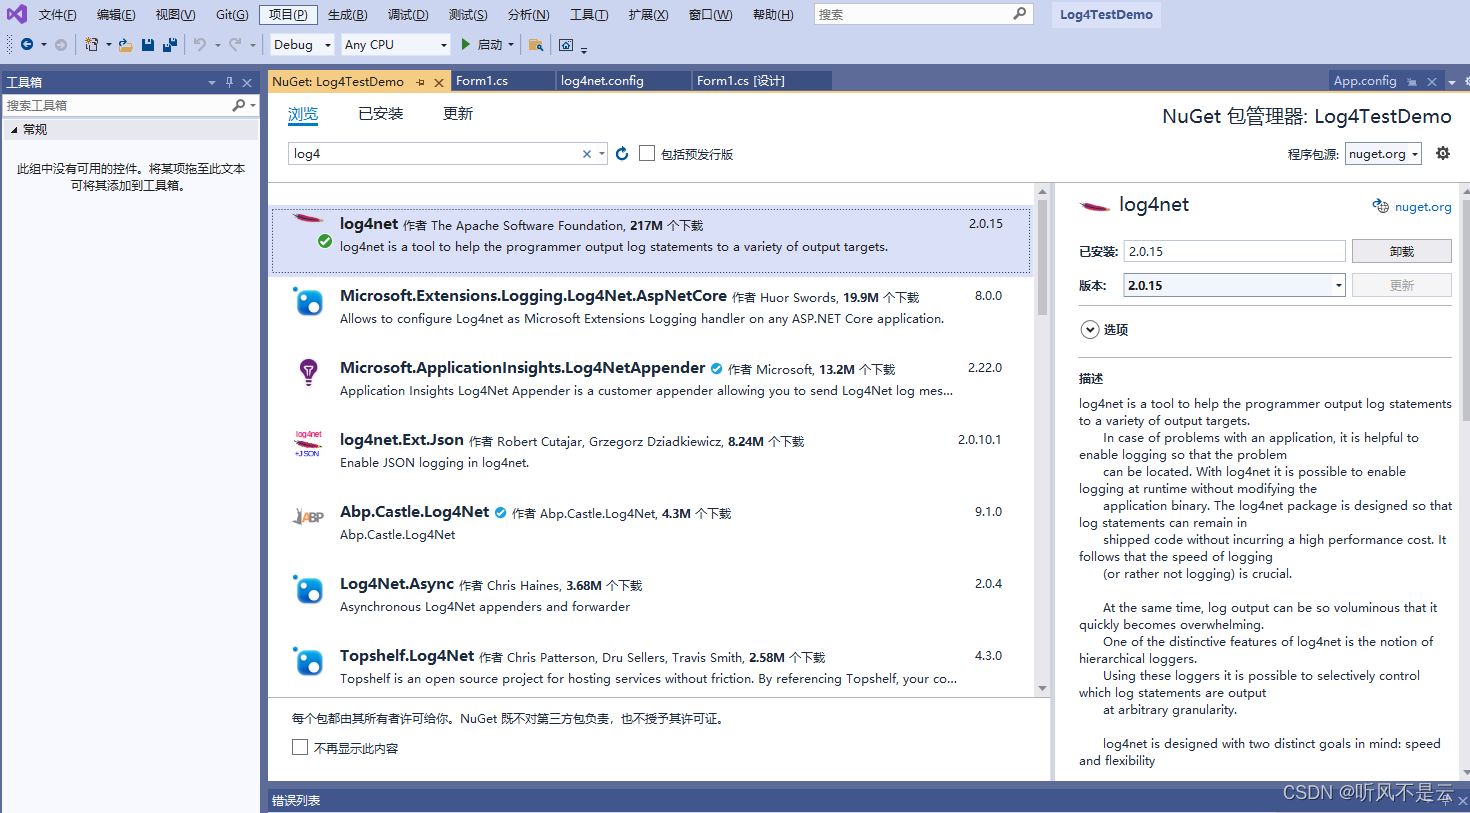Clear the log4 search text with X
Viewport: 1470px width, 813px height.
click(x=587, y=154)
